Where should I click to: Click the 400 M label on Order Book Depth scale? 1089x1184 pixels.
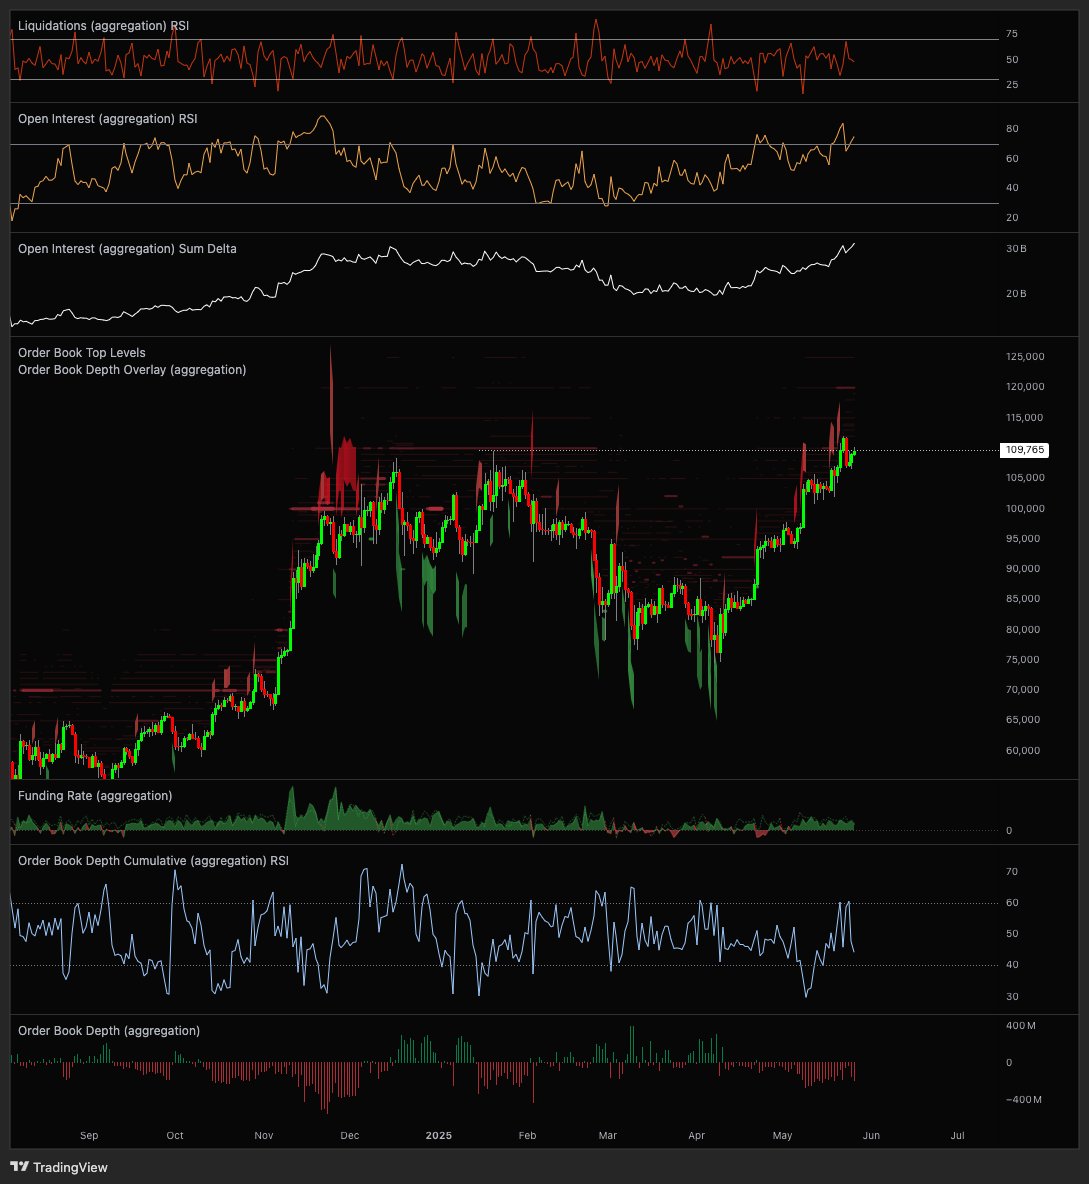tap(1020, 1024)
